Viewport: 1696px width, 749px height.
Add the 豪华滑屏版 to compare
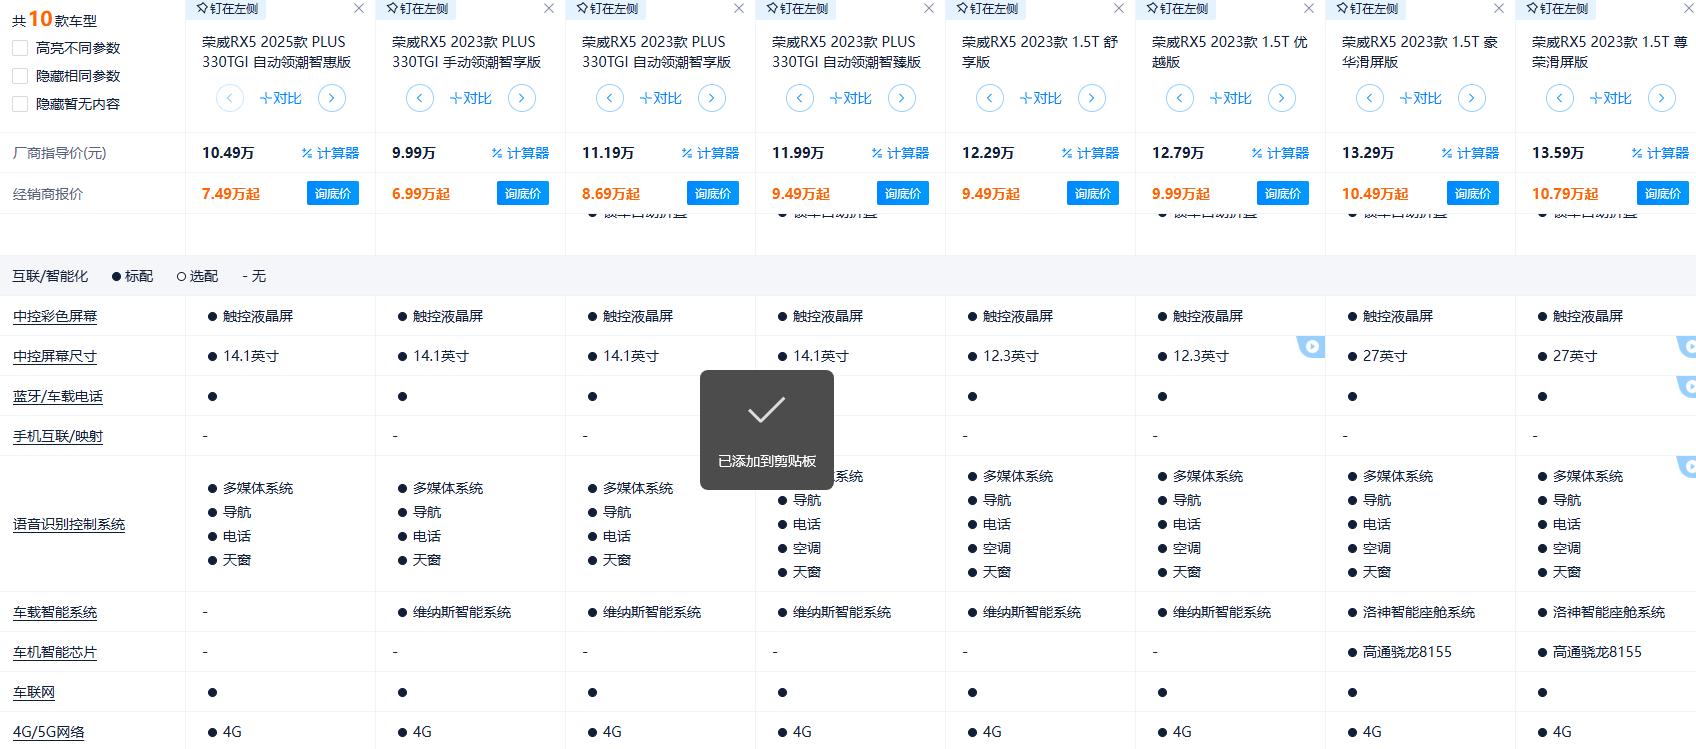(x=1421, y=98)
